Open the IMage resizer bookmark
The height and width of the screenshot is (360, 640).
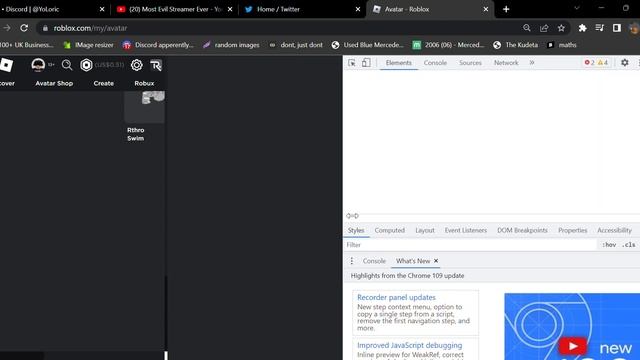[89, 45]
